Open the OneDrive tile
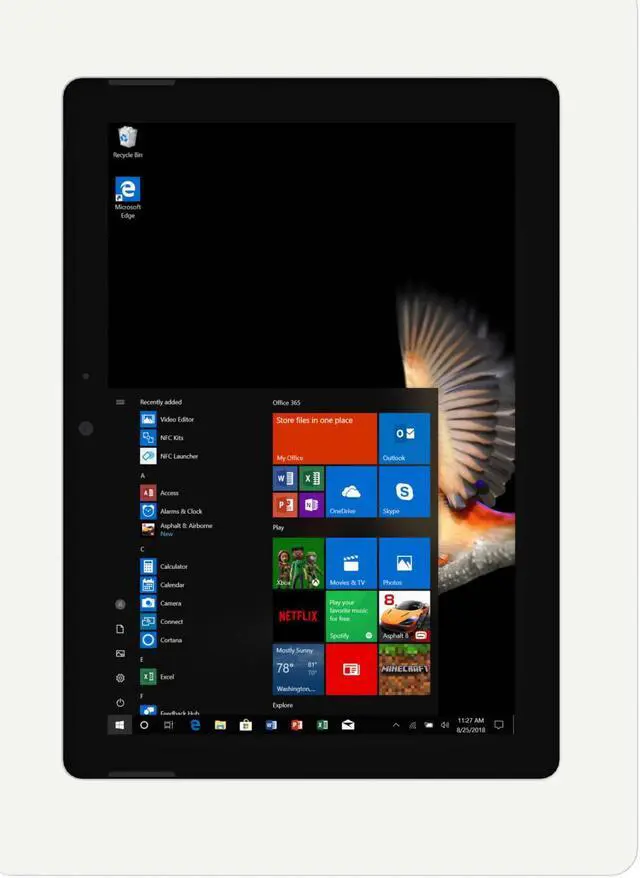 351,492
